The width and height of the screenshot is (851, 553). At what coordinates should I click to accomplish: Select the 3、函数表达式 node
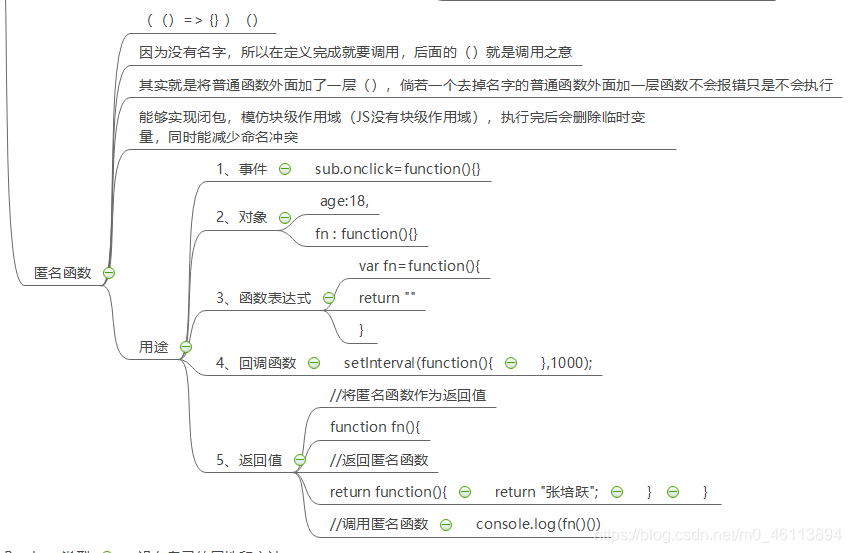coord(264,298)
